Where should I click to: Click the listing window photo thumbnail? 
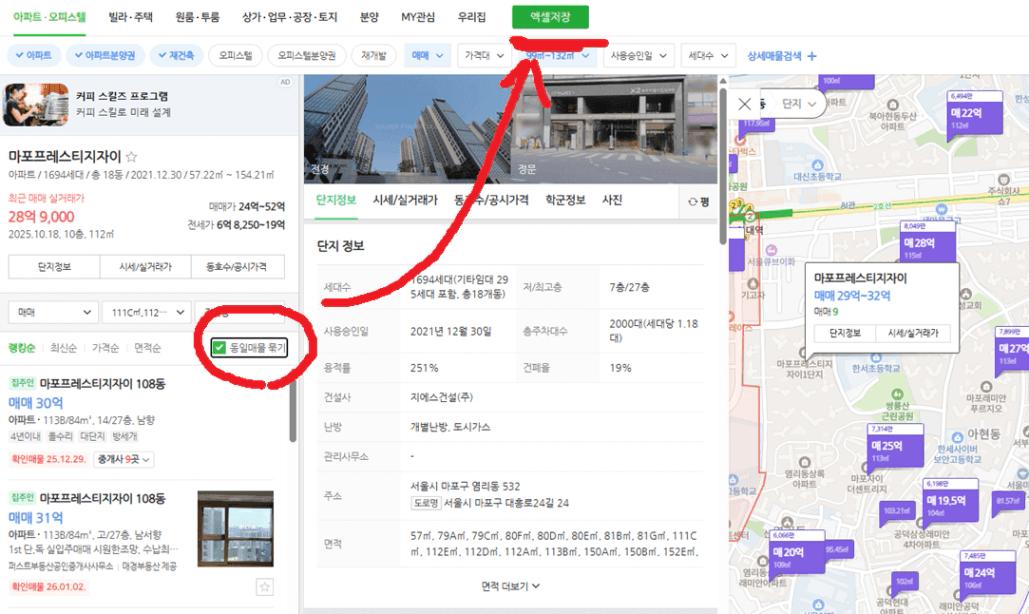pyautogui.click(x=236, y=529)
